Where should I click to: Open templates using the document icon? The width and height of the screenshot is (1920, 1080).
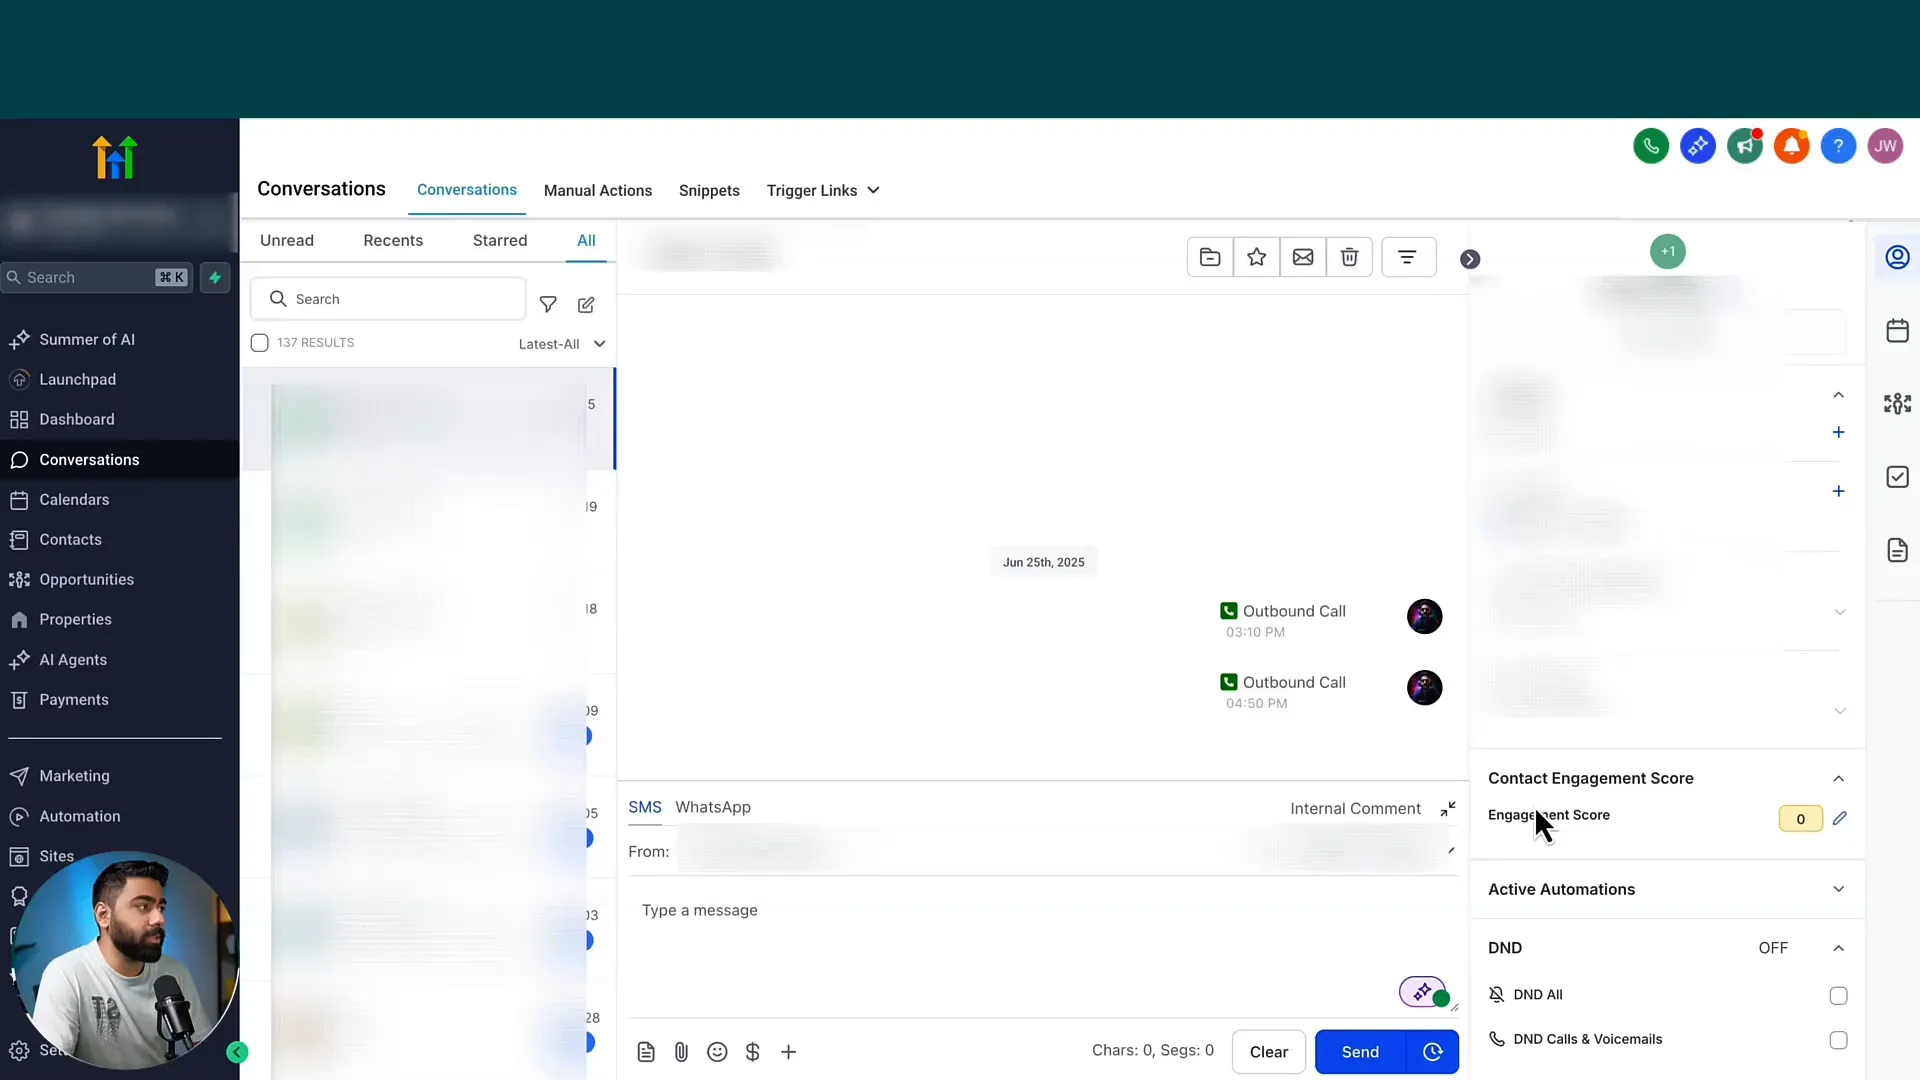tap(646, 1052)
